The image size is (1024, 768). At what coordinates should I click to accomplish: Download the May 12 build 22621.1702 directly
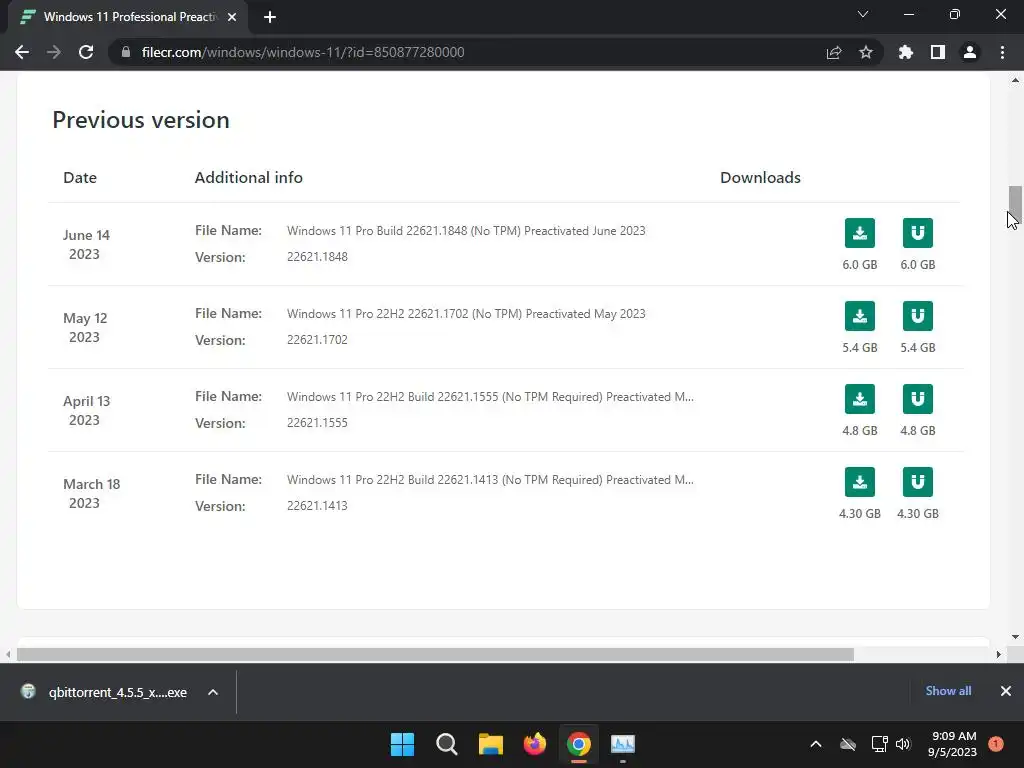[859, 316]
